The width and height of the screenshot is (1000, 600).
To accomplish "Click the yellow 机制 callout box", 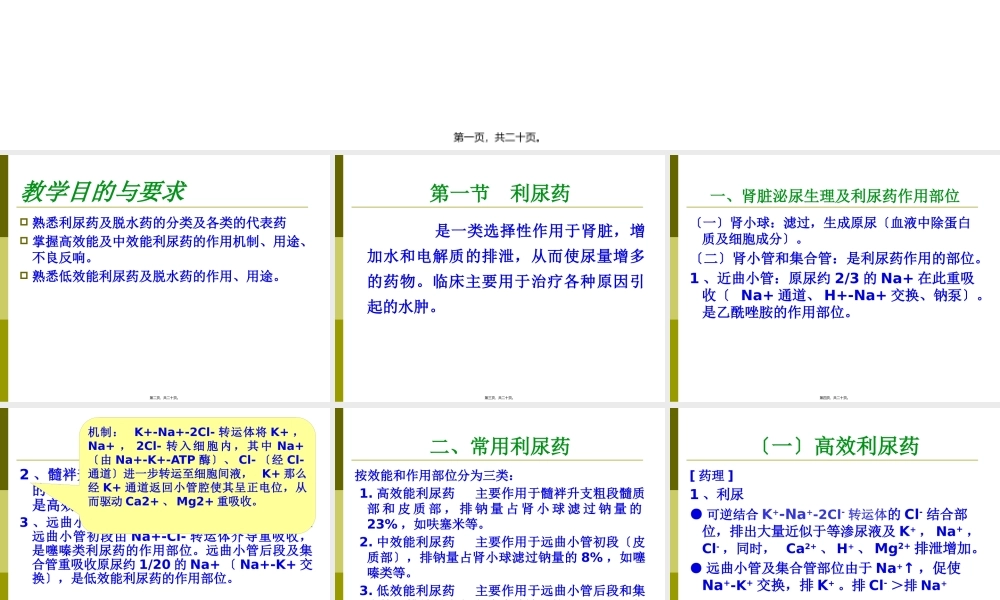I will [x=197, y=466].
